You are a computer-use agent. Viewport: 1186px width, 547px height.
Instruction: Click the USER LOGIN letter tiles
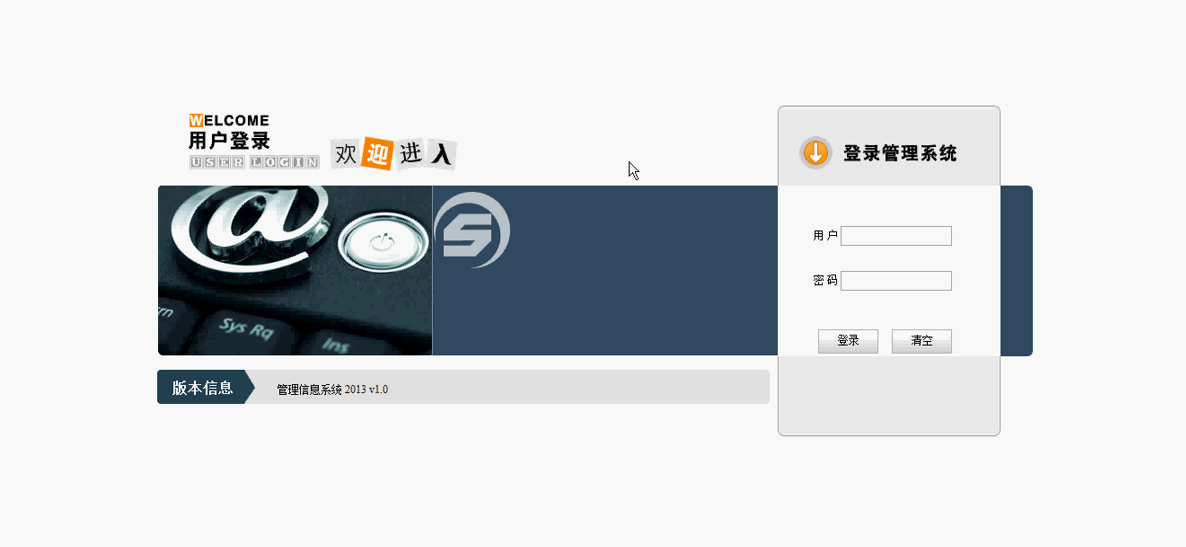254,162
